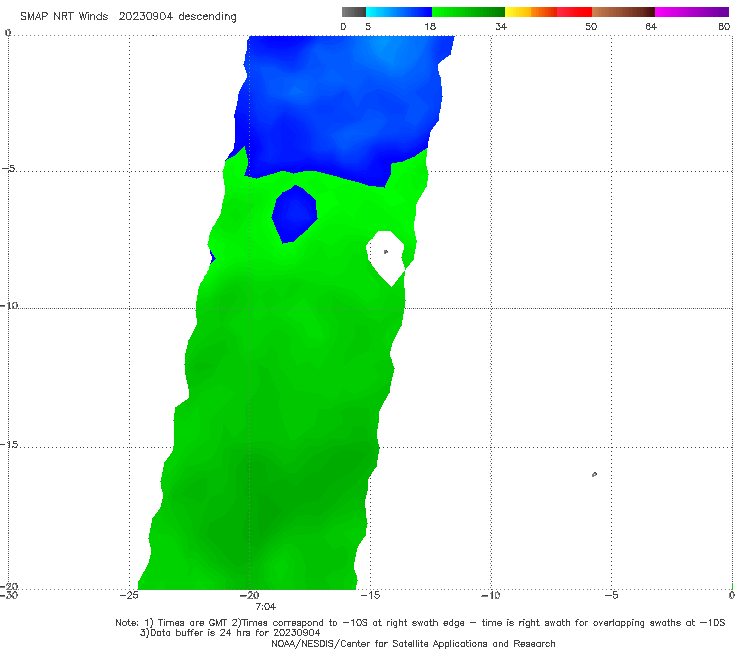Click the yellow-orange segment of color bar
Screen dimensions: 740x650
[531, 12]
